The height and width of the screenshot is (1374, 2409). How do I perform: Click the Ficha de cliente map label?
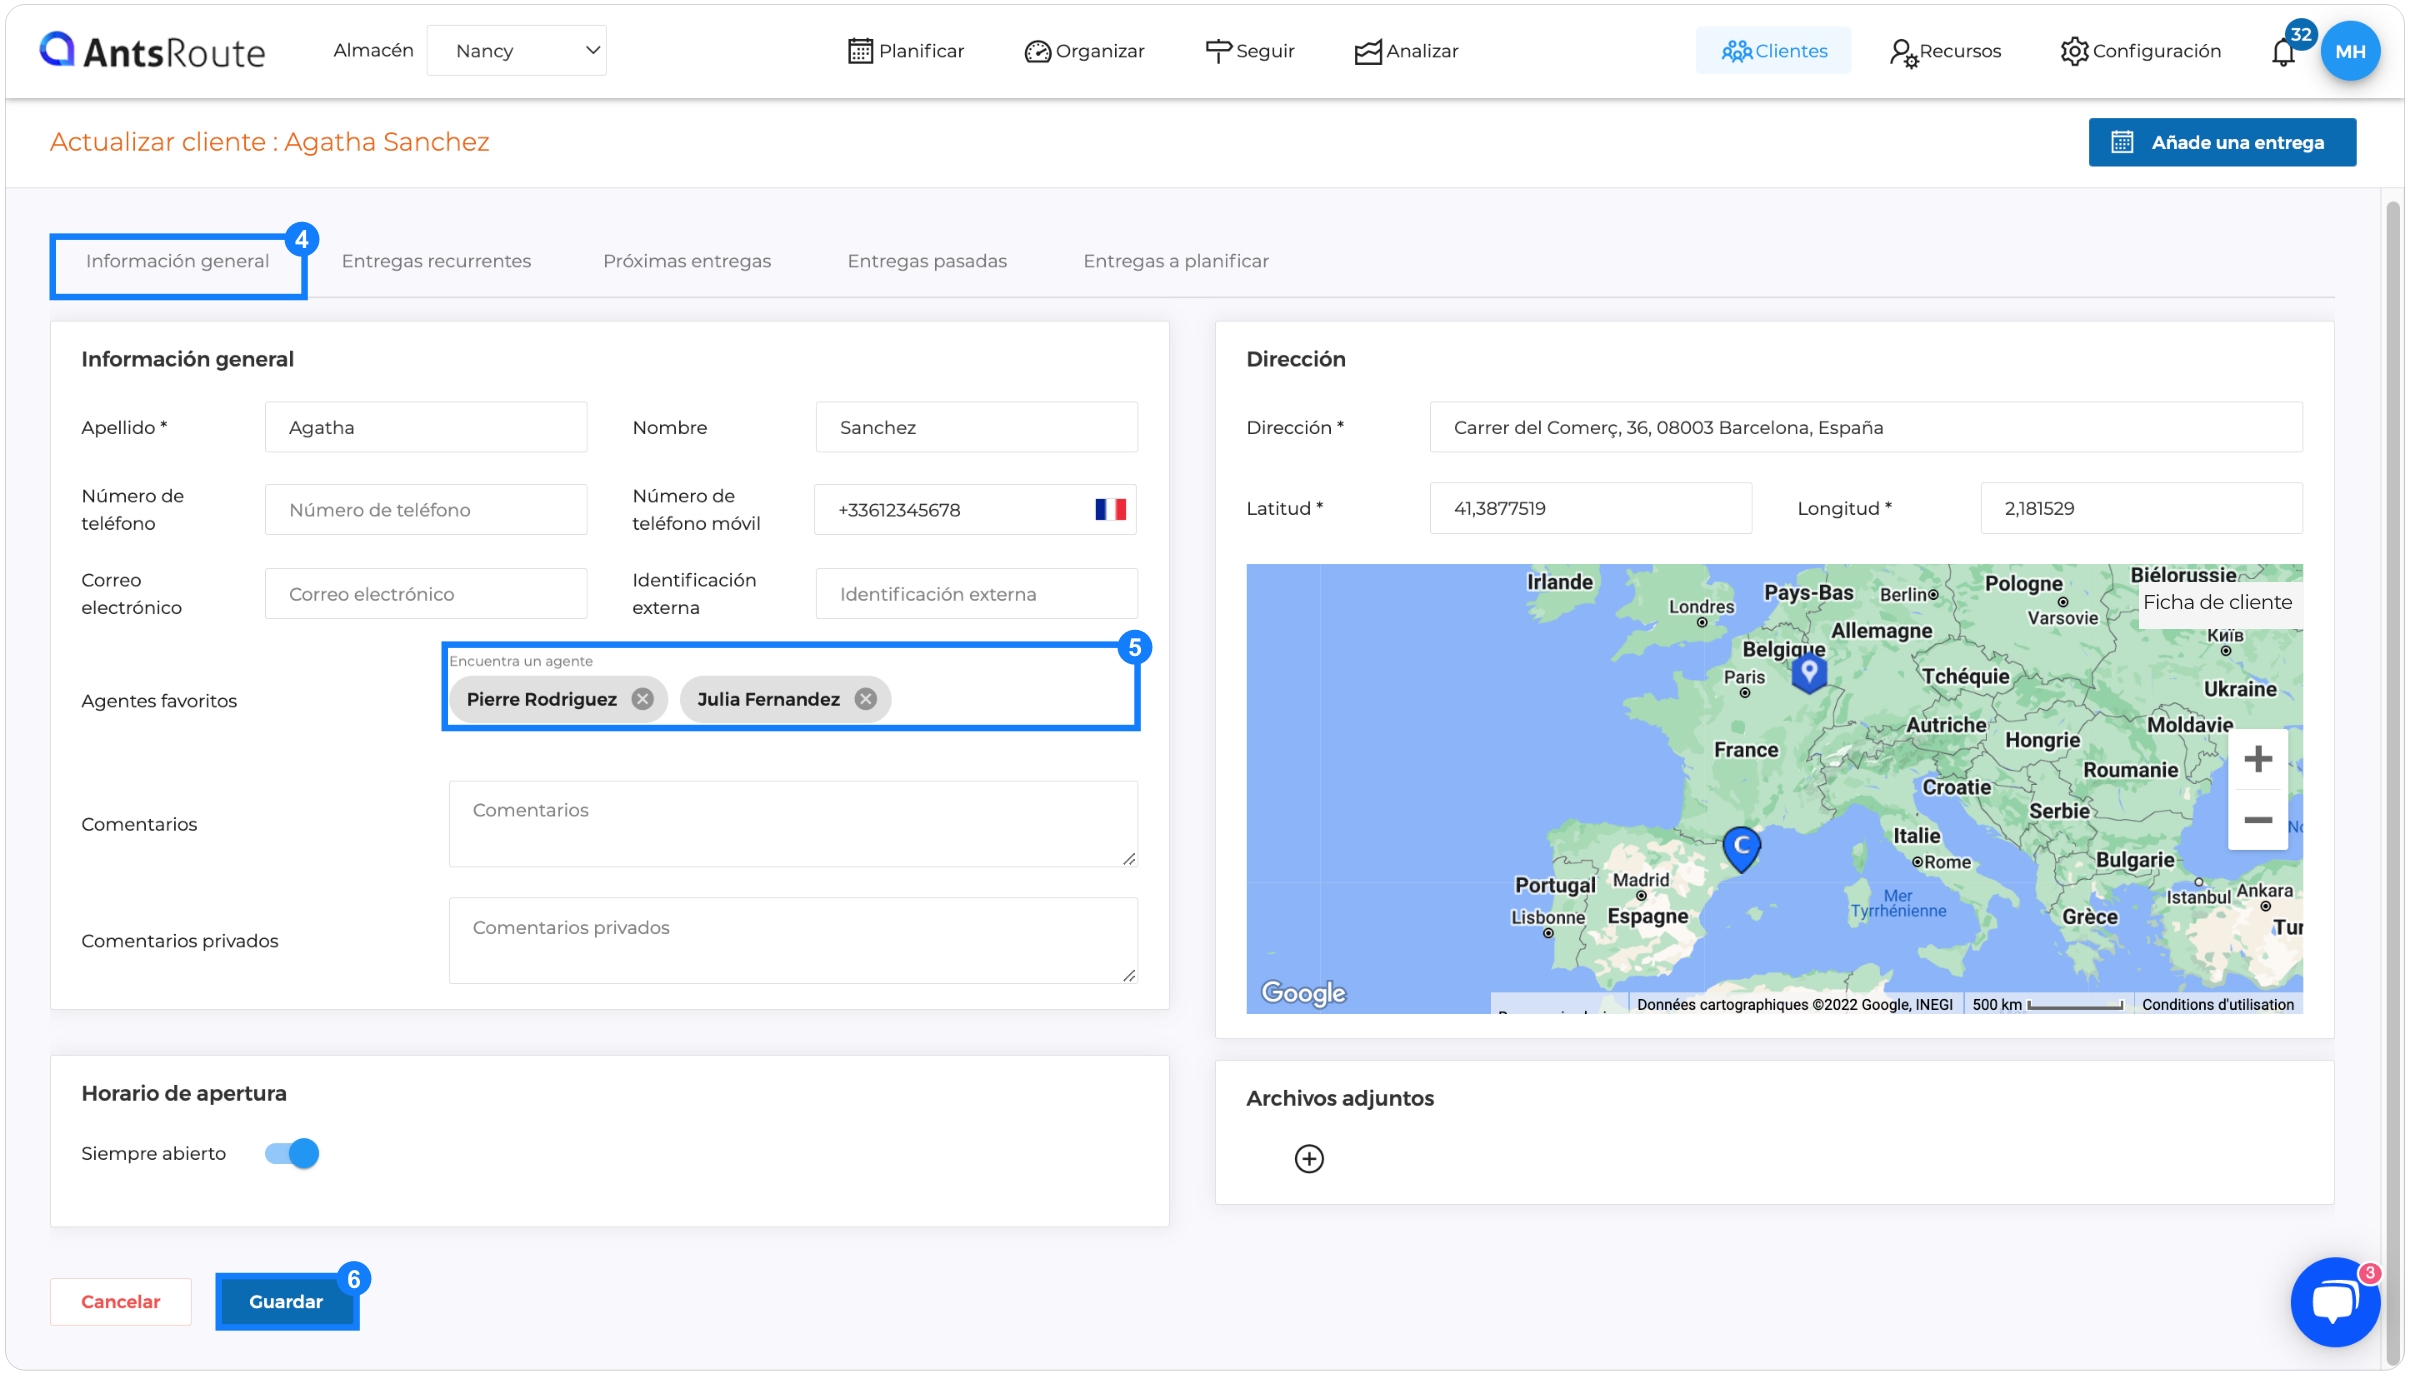[2217, 602]
